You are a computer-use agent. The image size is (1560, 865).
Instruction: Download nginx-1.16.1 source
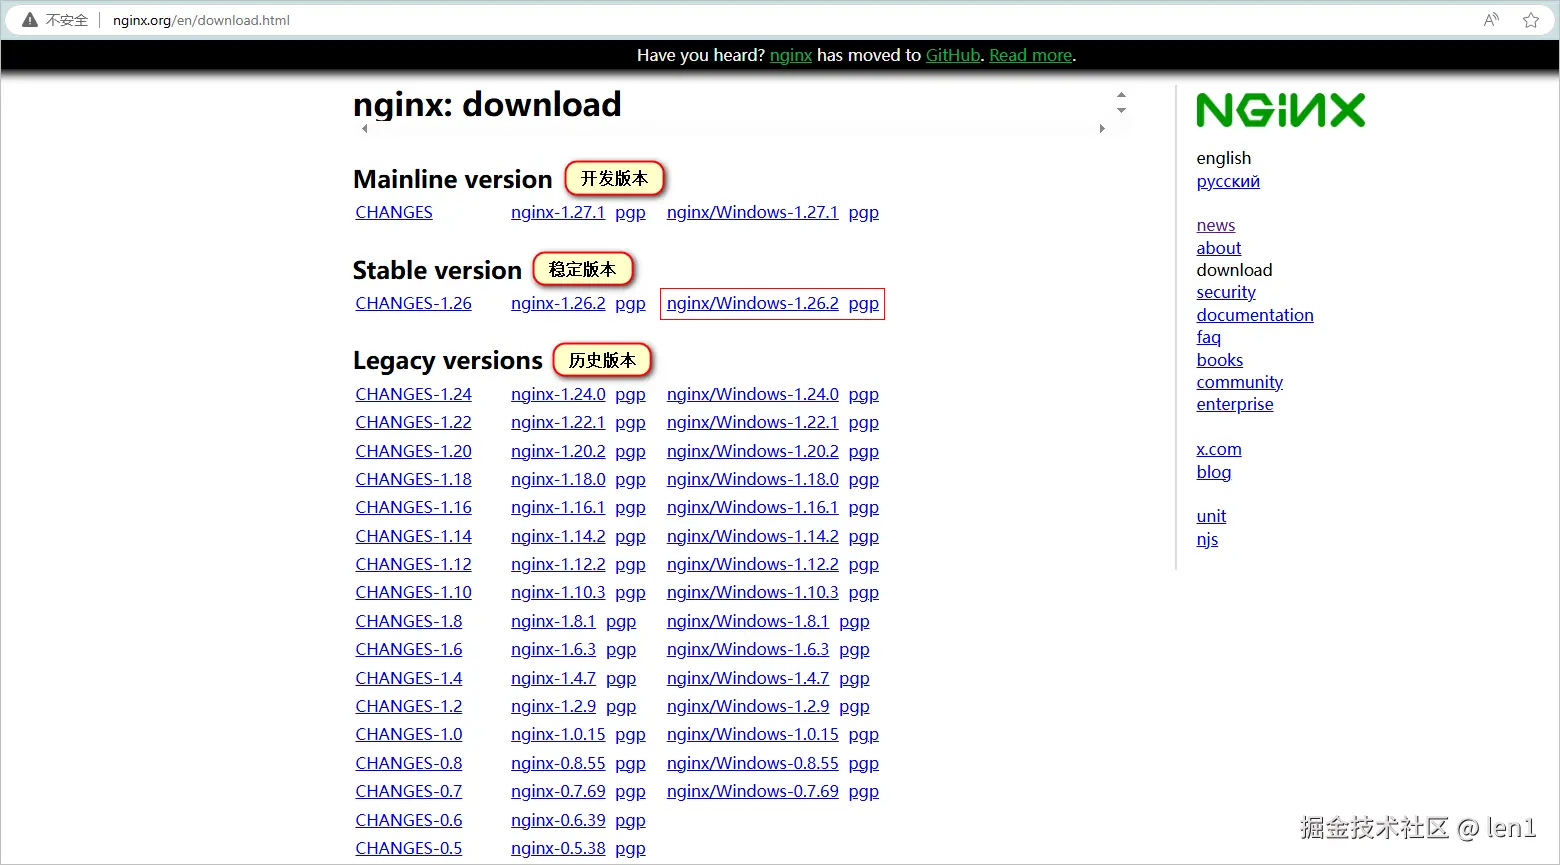coord(558,507)
